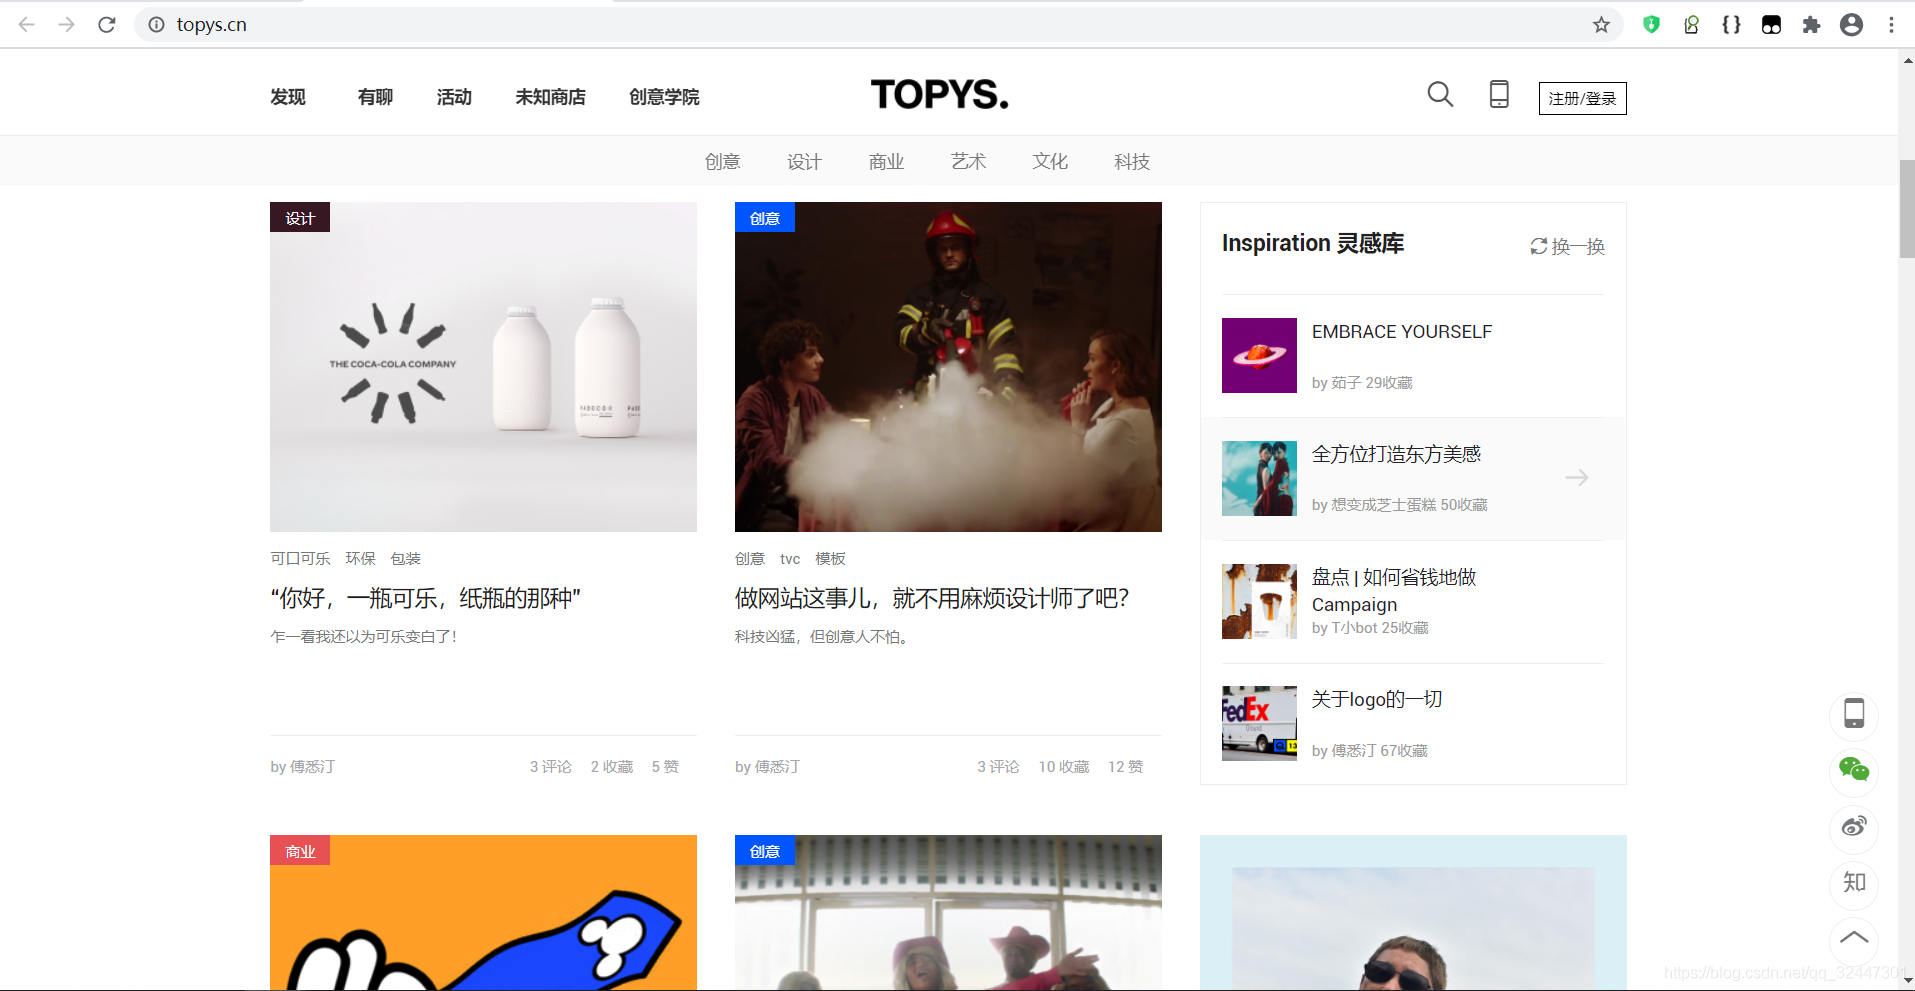This screenshot has height=991, width=1915.
Task: Click the 全方位打造东方美感 thumbnail
Action: [1259, 478]
